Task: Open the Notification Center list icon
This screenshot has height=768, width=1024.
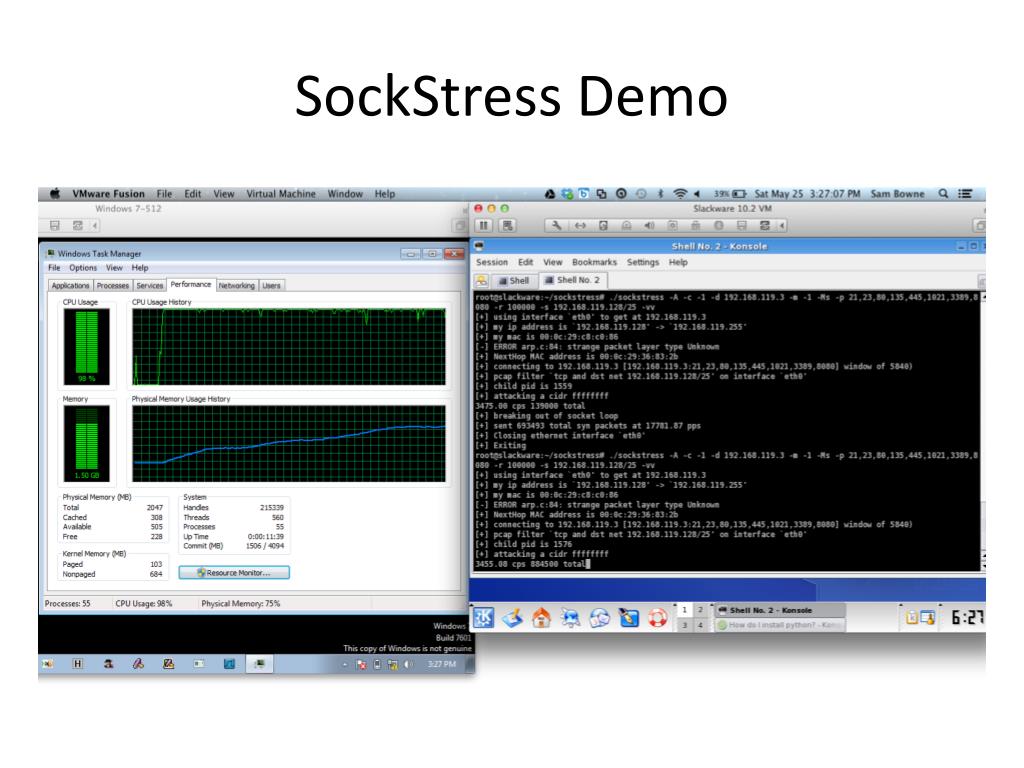Action: [965, 193]
